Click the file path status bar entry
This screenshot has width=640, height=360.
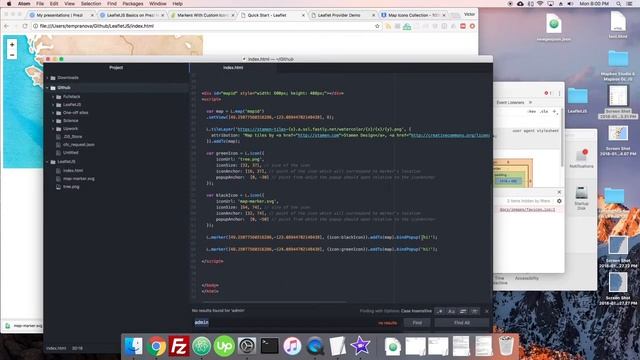pos(56,349)
